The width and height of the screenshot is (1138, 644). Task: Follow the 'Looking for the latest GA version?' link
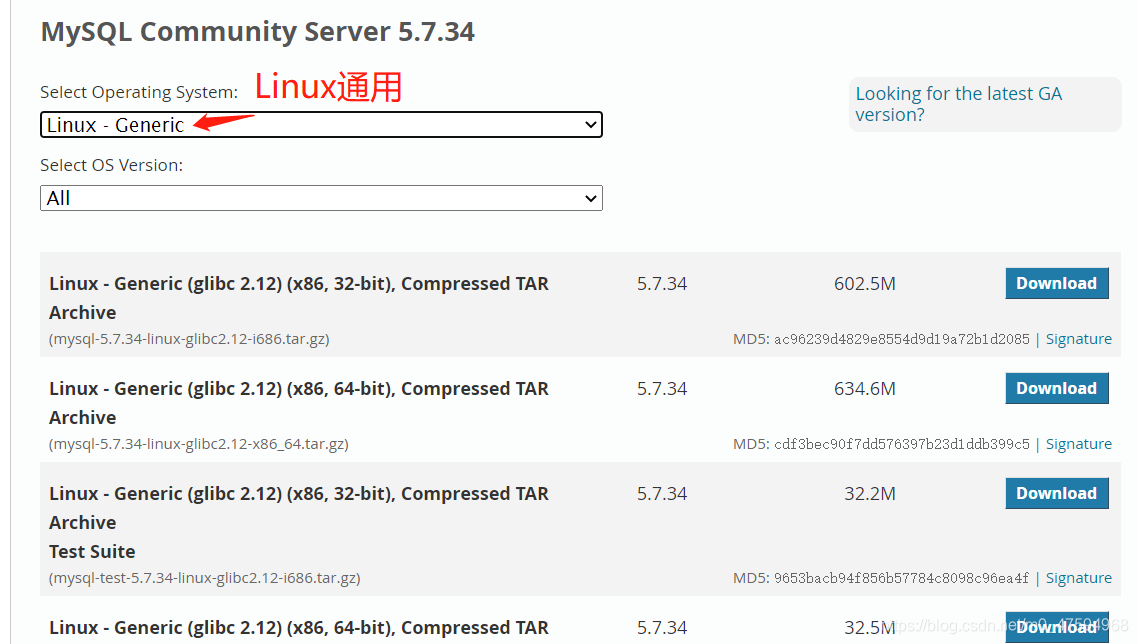click(958, 104)
